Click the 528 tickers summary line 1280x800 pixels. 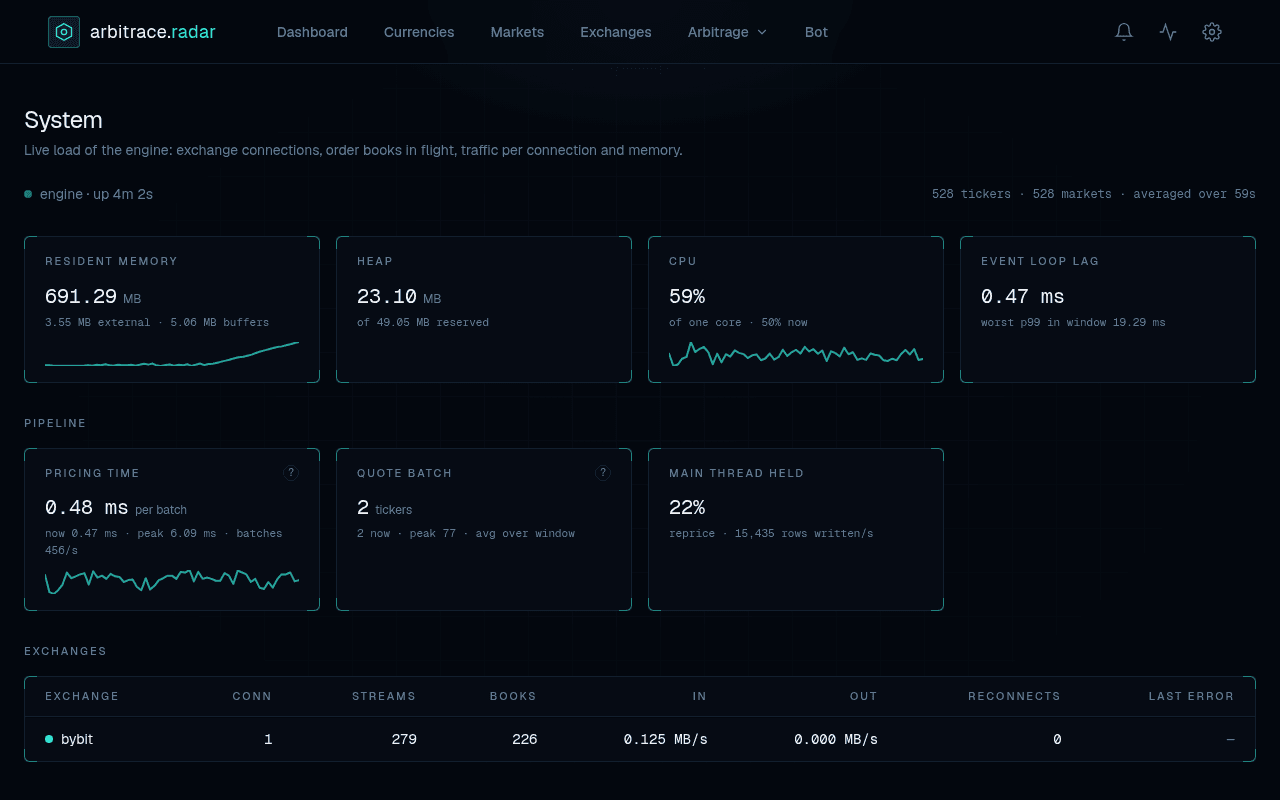[x=1094, y=194]
